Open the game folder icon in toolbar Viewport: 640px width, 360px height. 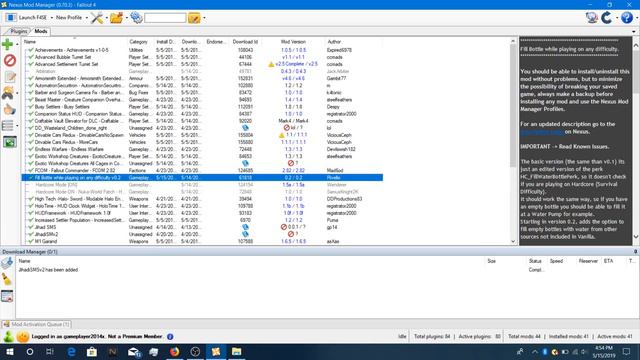pyautogui.click(x=116, y=18)
